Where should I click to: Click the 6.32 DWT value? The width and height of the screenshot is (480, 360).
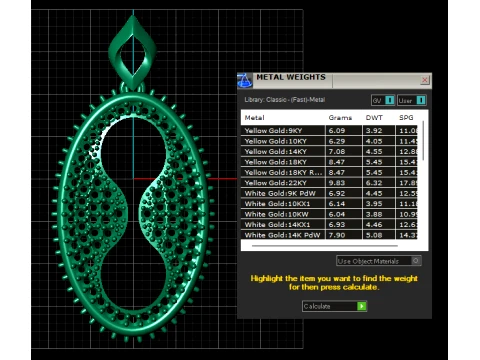point(374,183)
